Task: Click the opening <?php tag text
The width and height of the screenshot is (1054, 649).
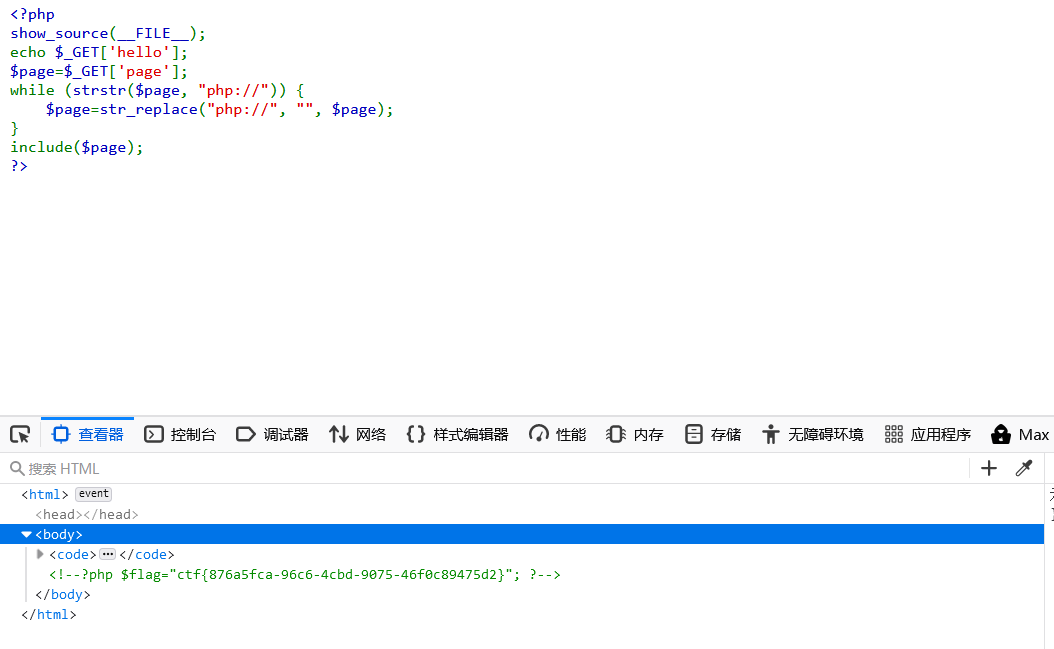Action: click(x=32, y=14)
